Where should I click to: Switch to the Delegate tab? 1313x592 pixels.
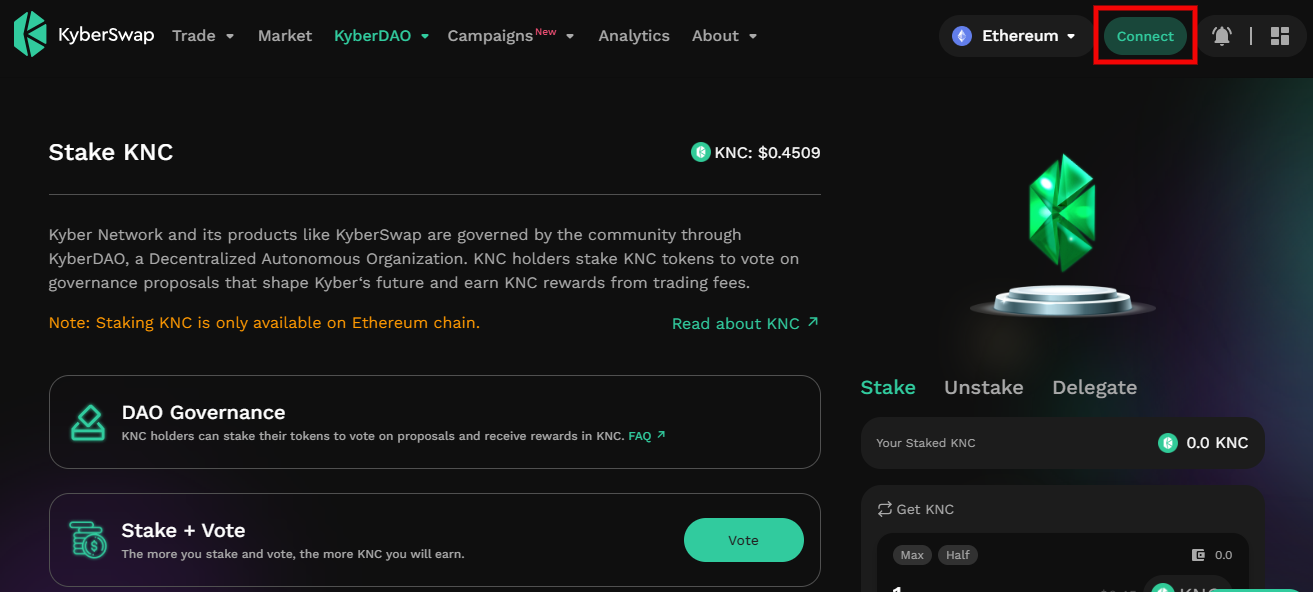(1094, 388)
